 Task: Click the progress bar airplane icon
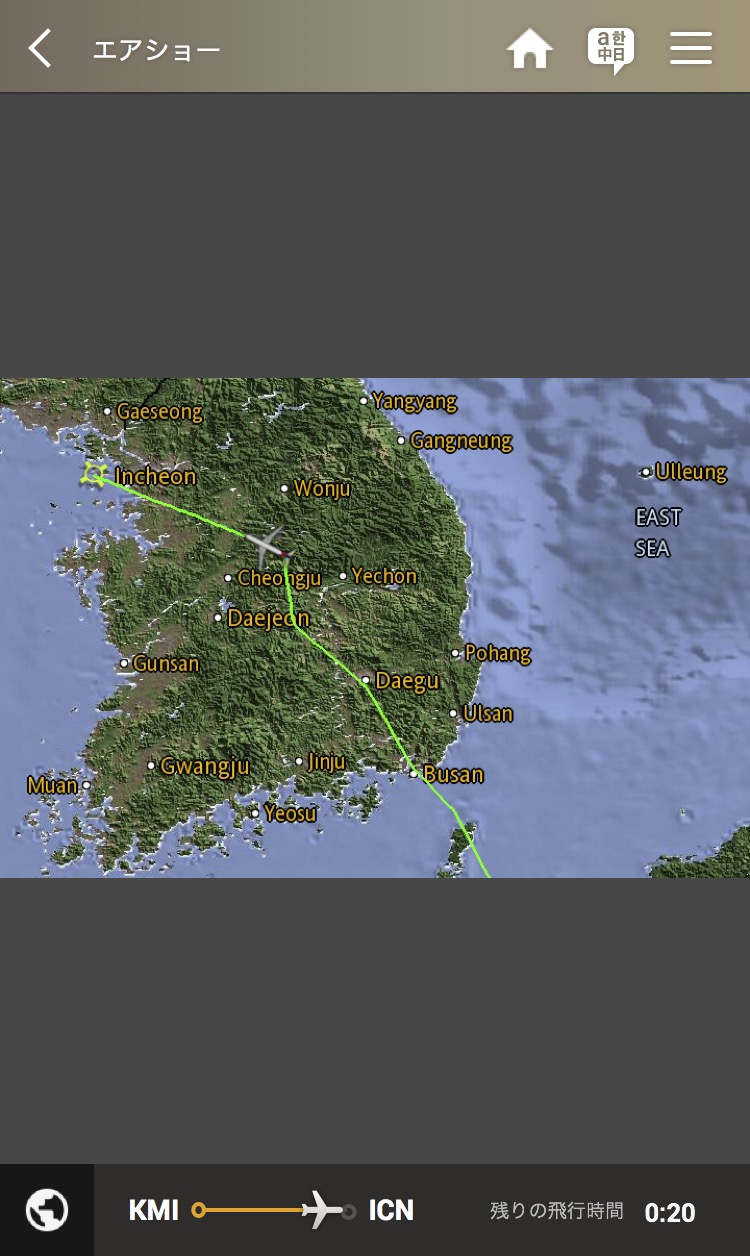[323, 1210]
